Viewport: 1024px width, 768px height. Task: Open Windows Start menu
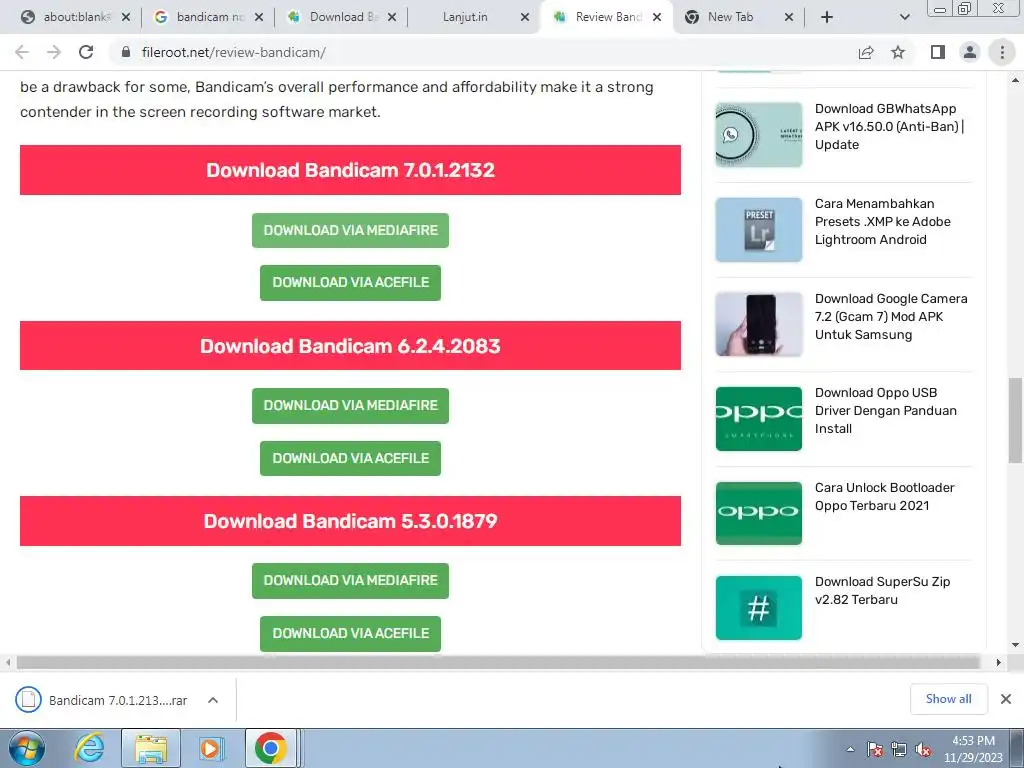26,748
